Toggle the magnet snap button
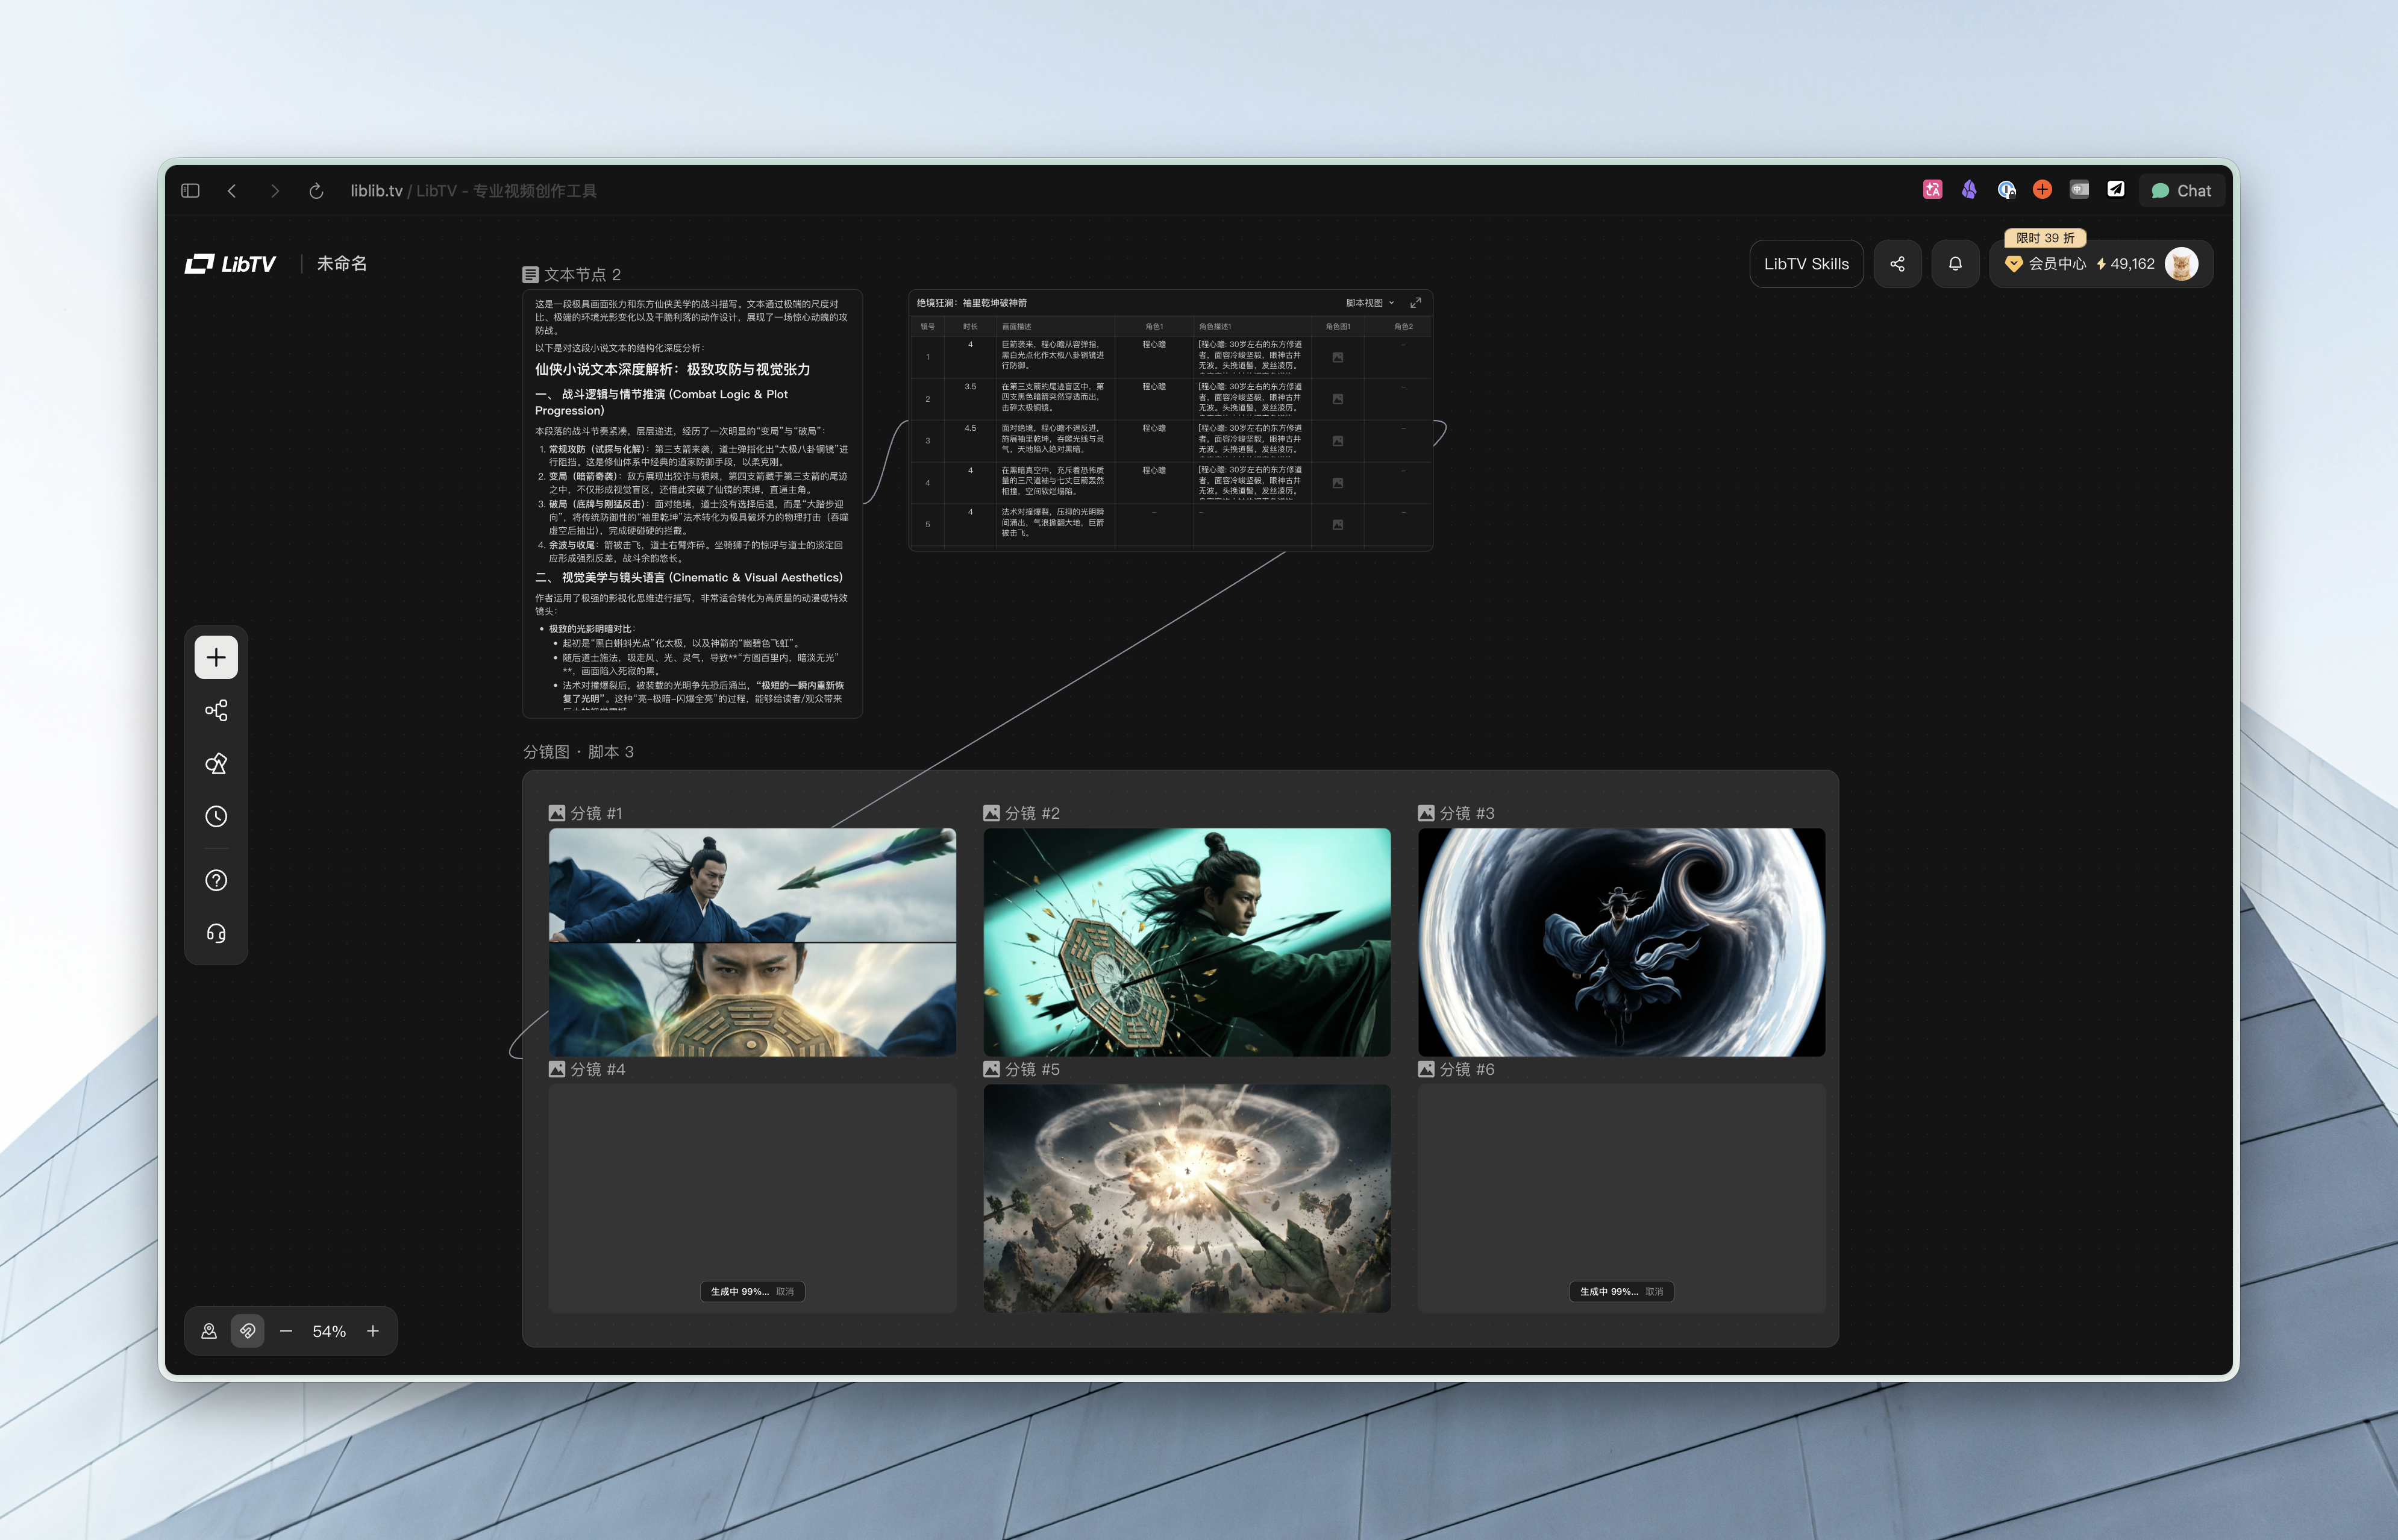Viewport: 2398px width, 1540px height. click(247, 1331)
